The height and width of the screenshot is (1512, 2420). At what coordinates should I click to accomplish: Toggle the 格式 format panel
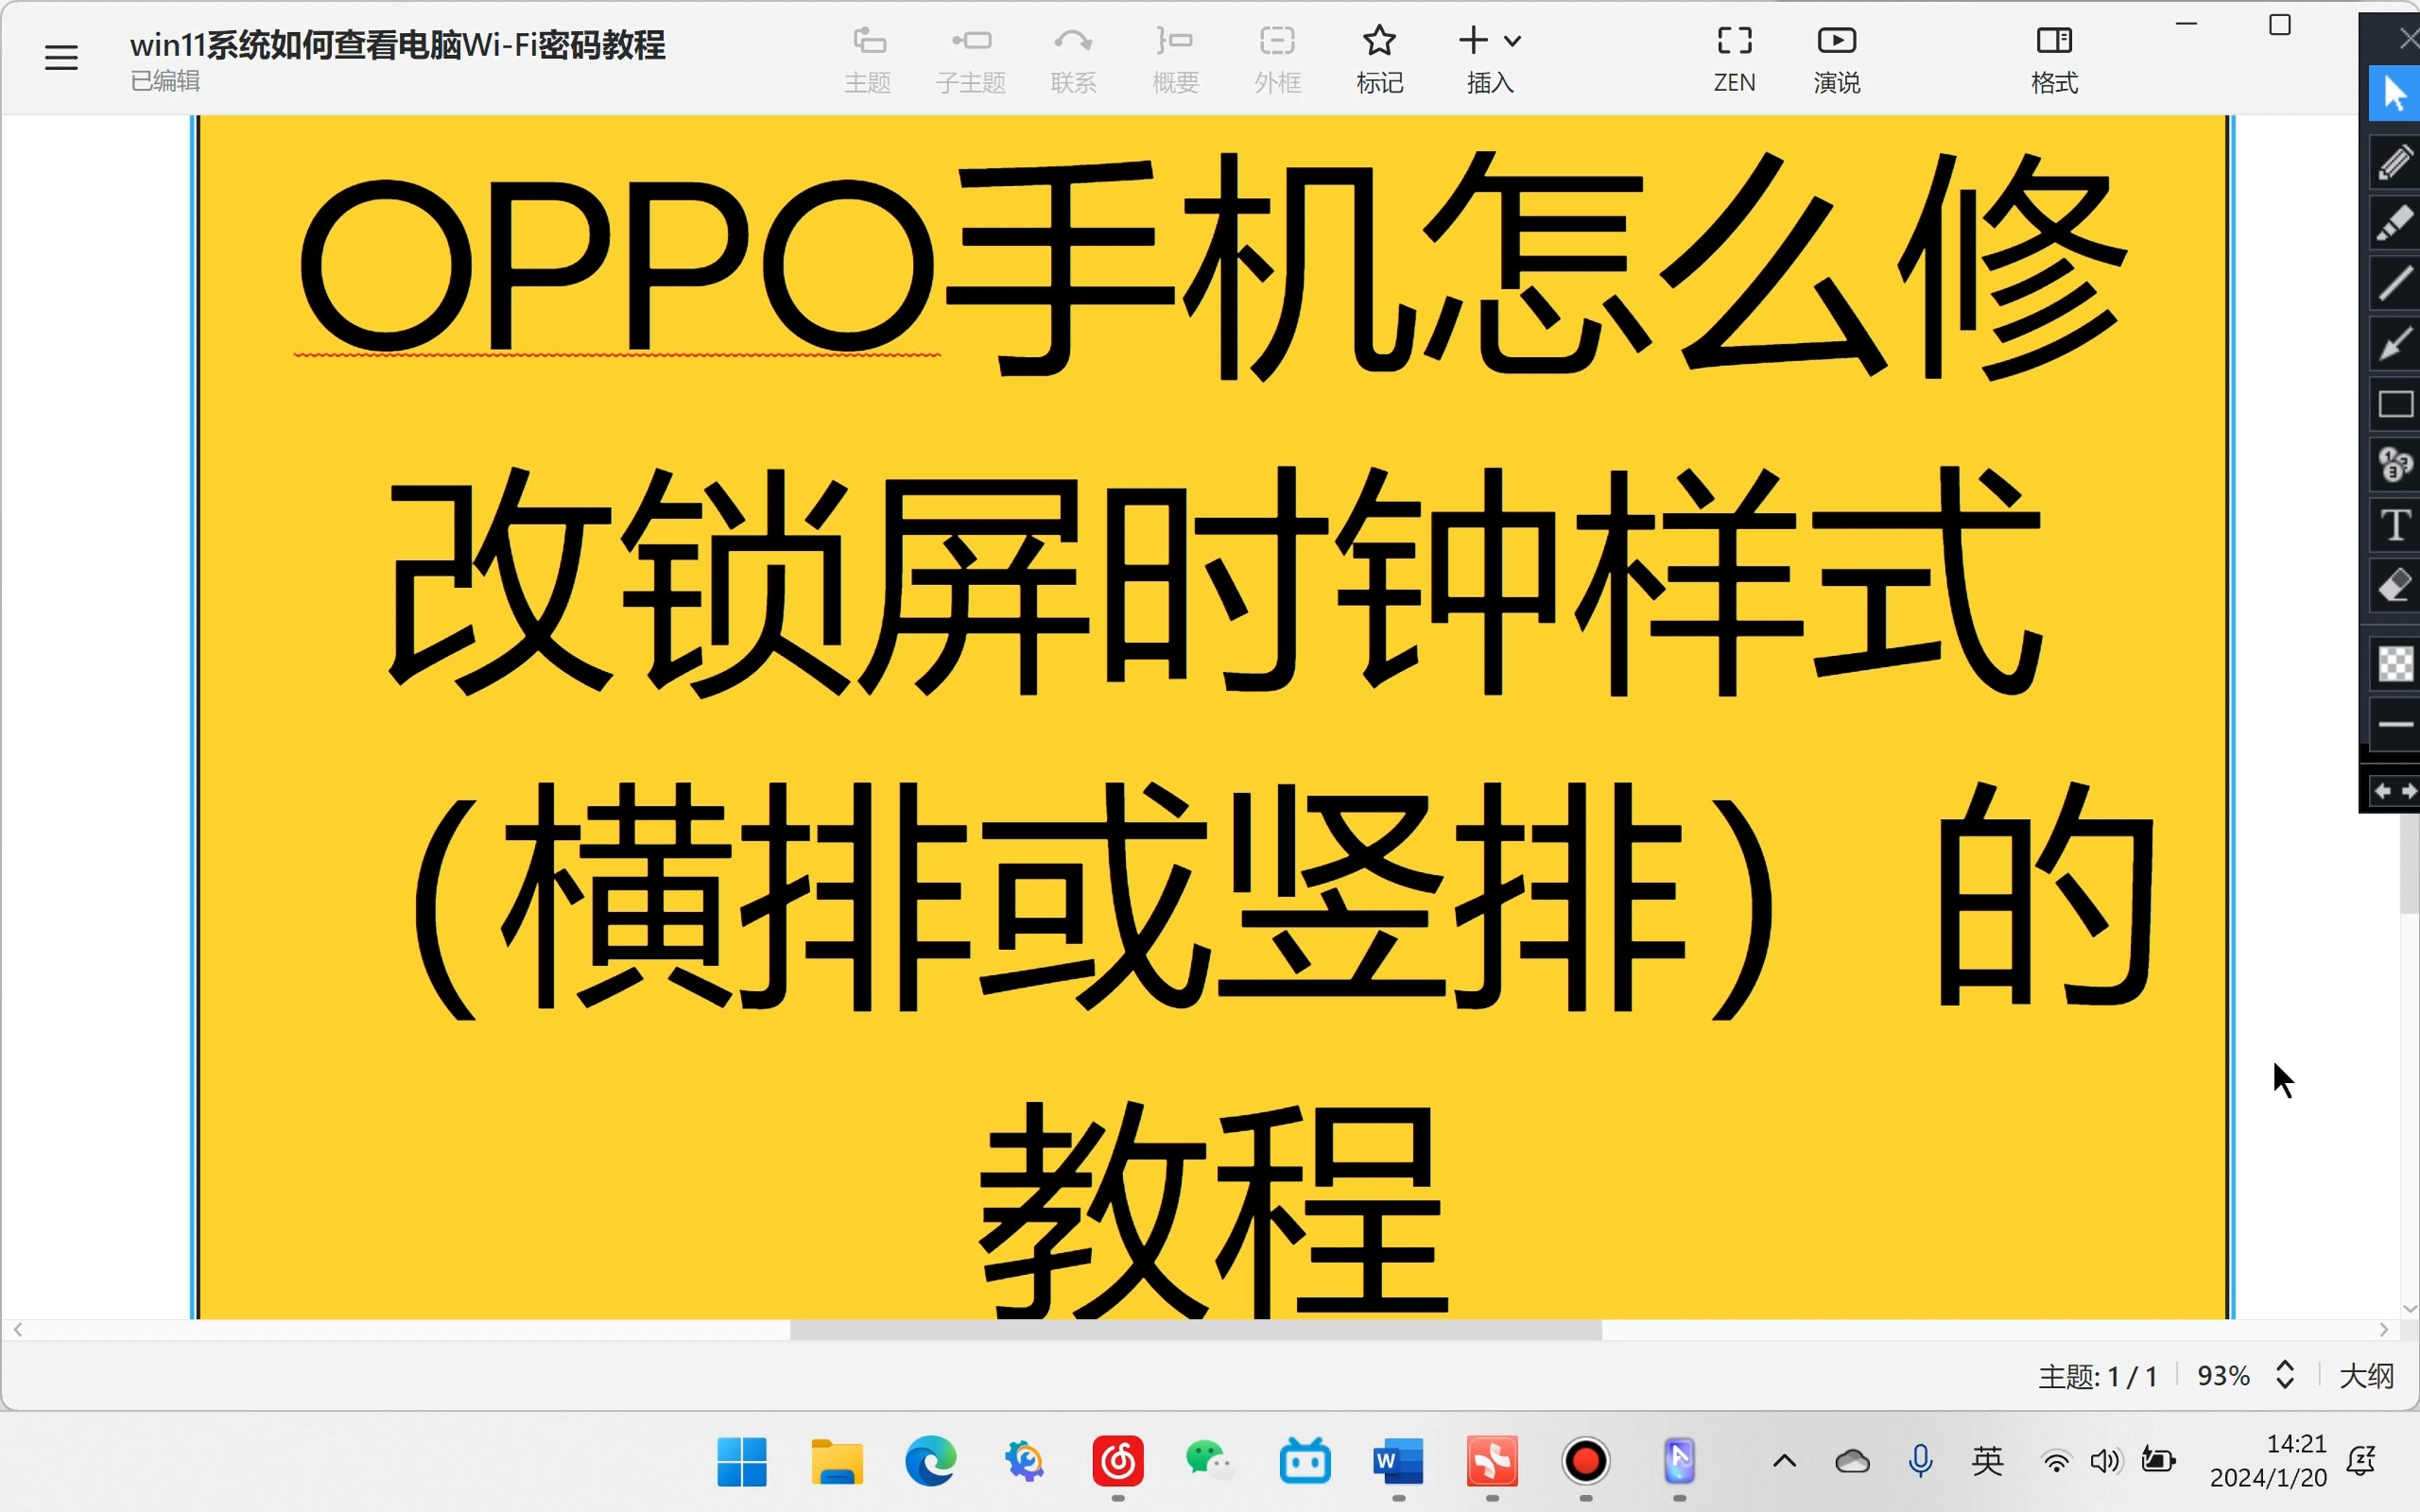[x=2054, y=60]
